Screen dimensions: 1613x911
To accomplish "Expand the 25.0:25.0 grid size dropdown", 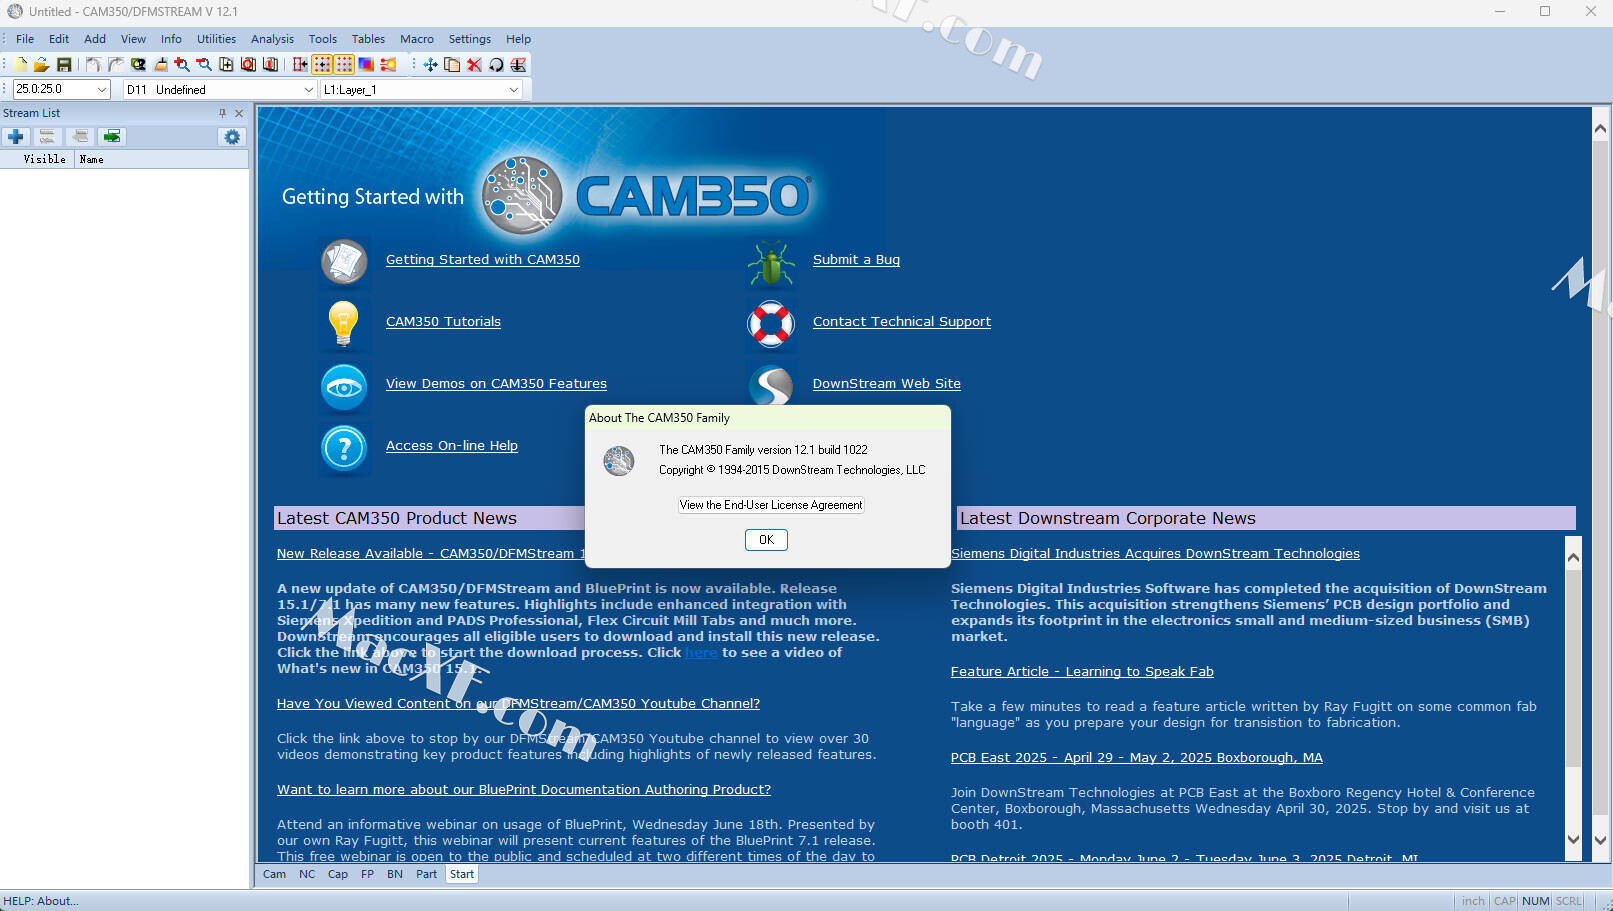I will pos(102,89).
